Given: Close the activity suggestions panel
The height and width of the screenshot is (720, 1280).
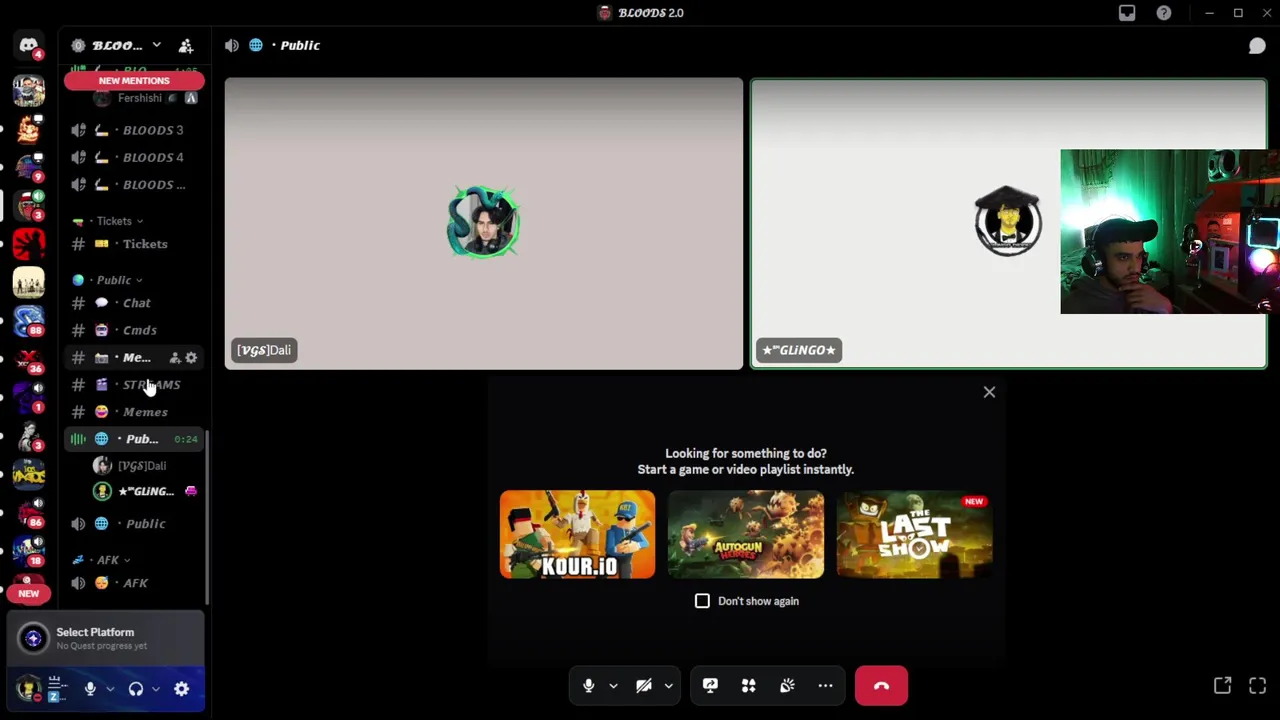Looking at the screenshot, I should [989, 392].
